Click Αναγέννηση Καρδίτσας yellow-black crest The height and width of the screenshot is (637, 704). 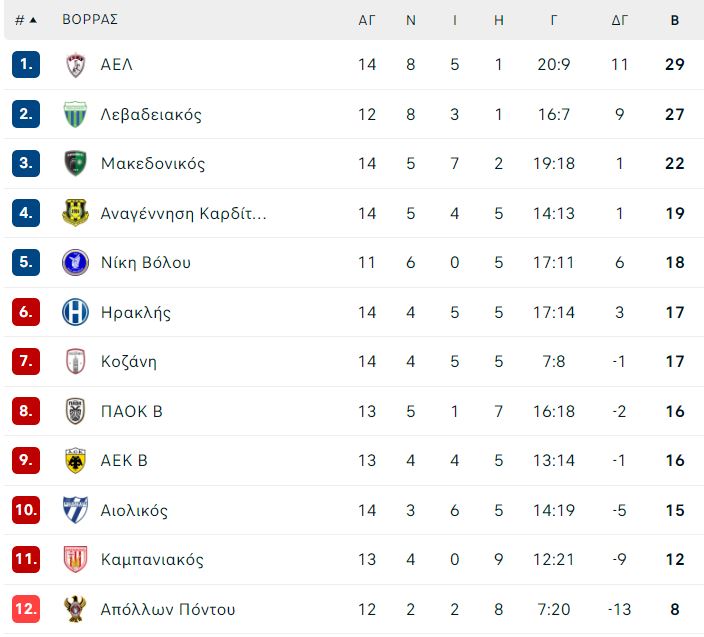pyautogui.click(x=75, y=213)
